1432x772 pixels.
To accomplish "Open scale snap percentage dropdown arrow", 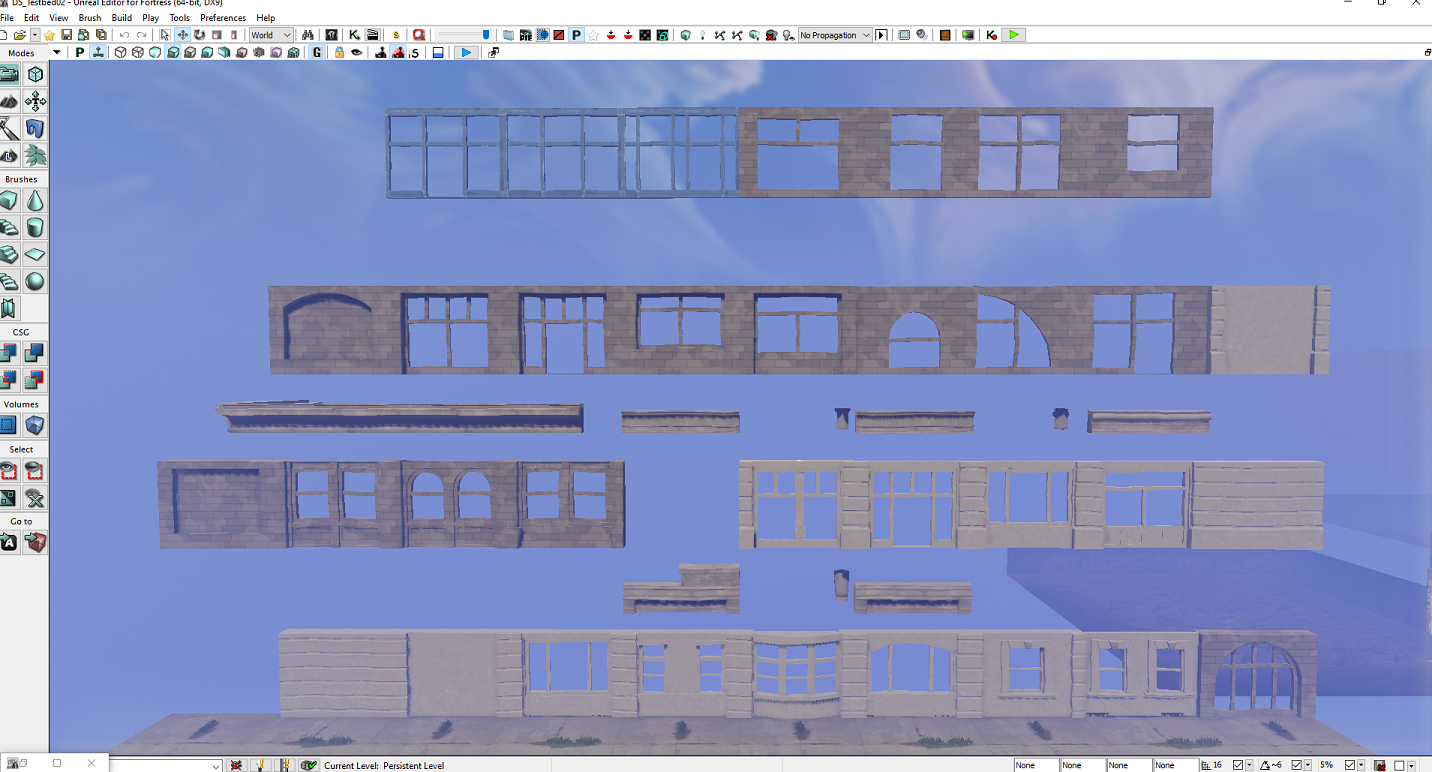I will [1363, 765].
